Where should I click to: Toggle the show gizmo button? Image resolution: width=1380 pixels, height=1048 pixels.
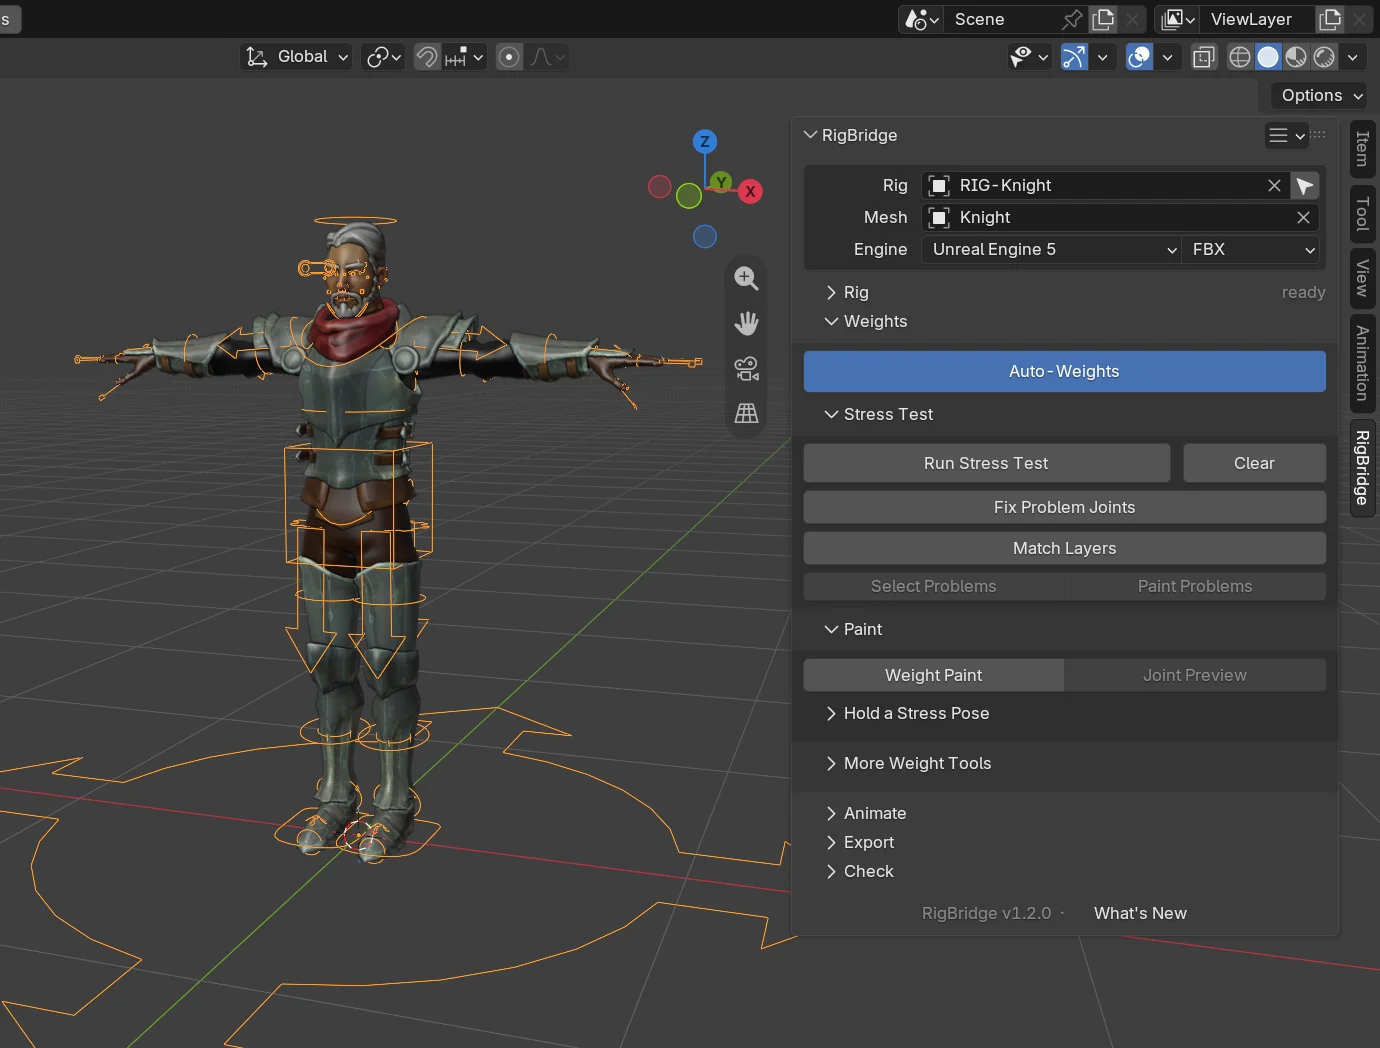tap(1074, 57)
